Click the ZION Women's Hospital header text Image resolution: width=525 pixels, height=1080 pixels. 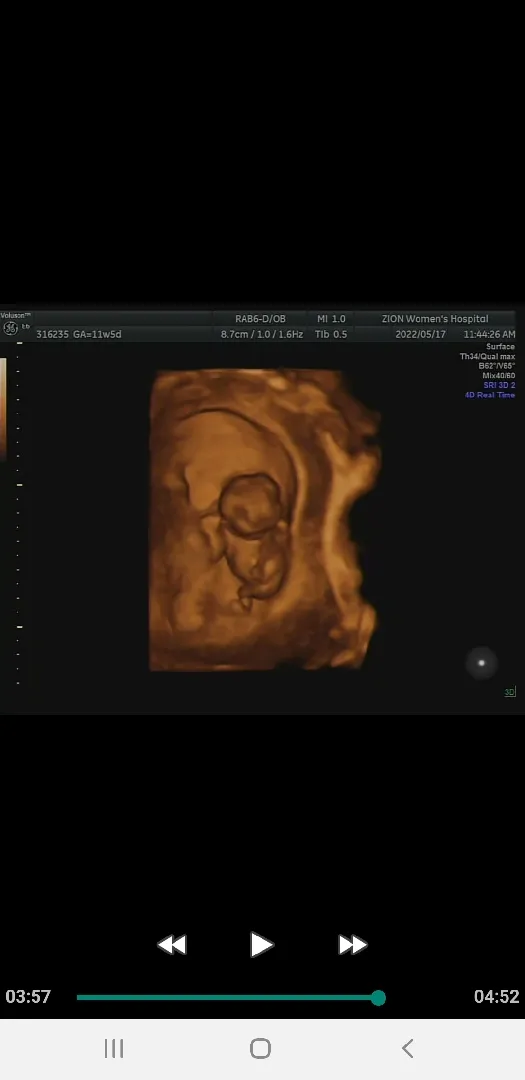pos(435,319)
